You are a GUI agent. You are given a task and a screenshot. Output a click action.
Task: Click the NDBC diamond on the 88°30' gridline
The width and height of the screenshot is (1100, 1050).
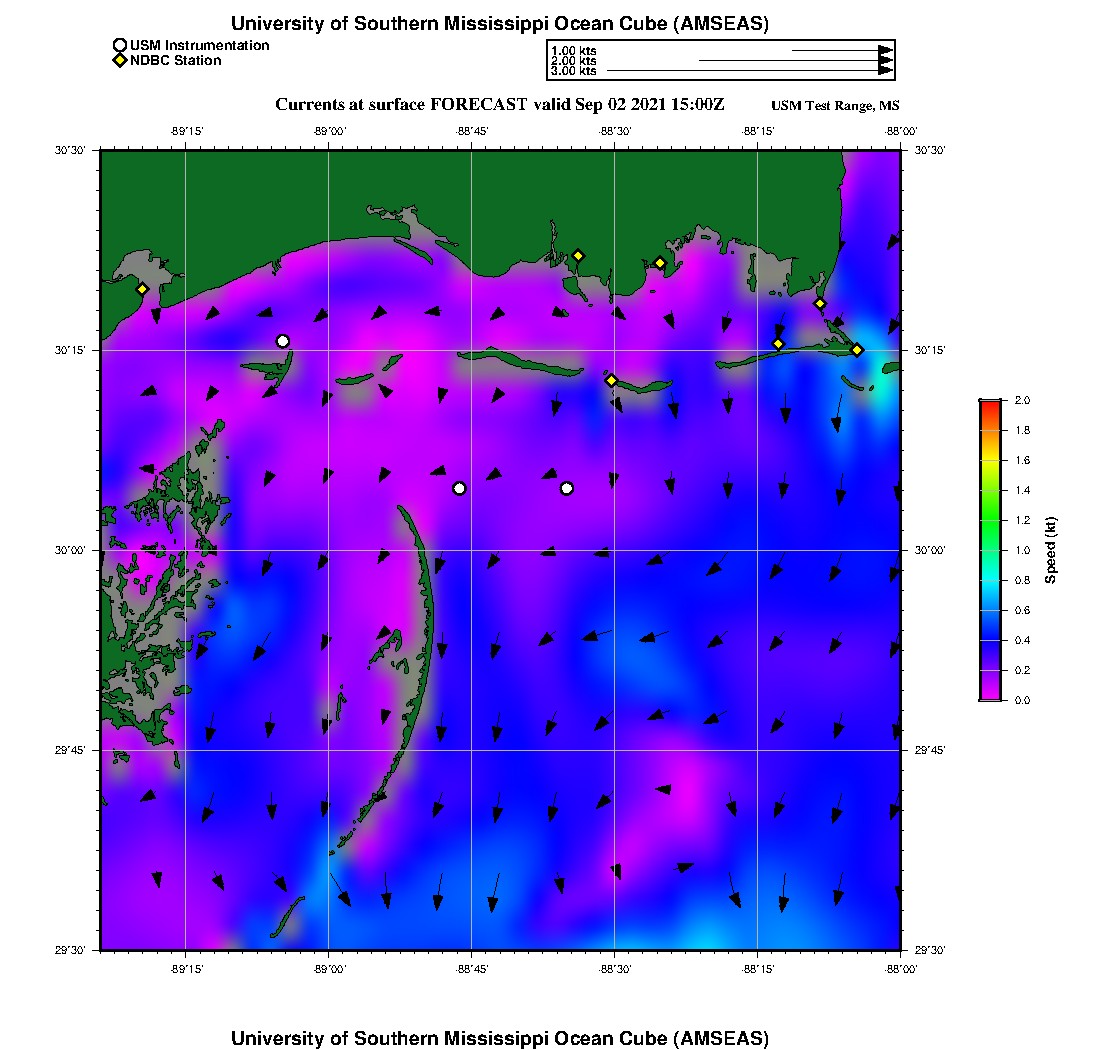point(611,380)
